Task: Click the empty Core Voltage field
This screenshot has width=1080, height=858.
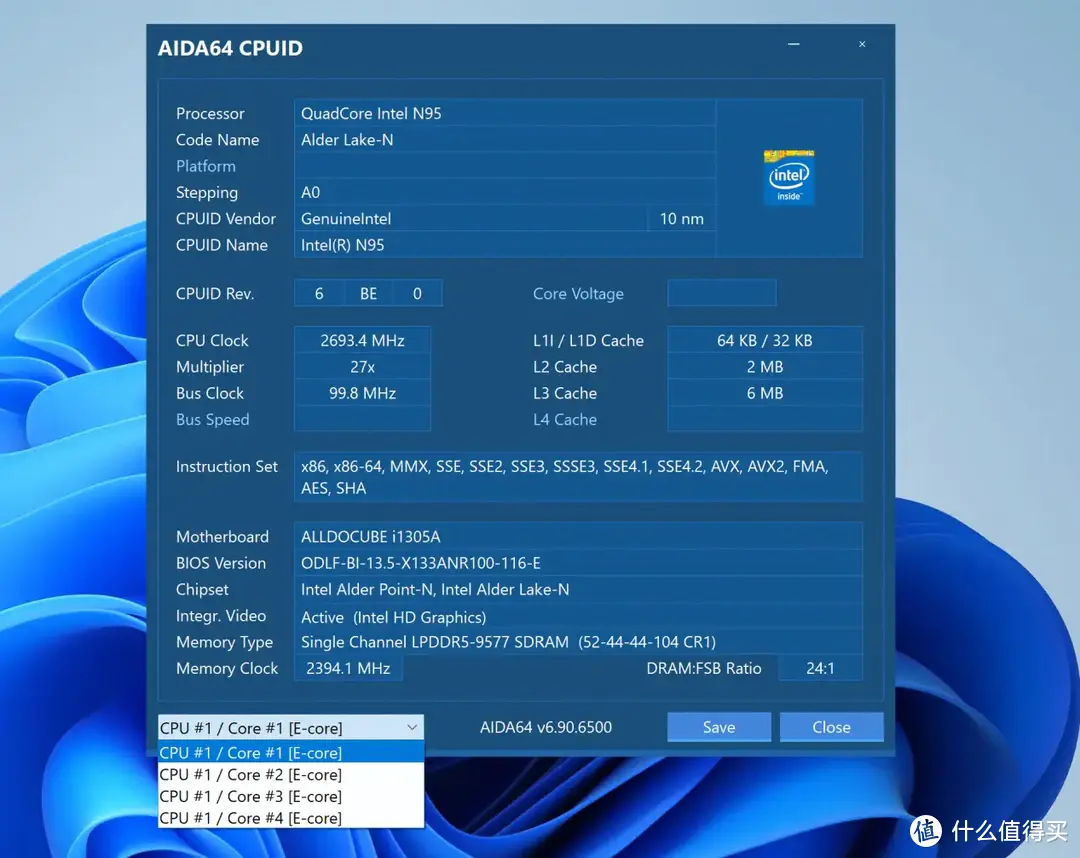Action: click(x=722, y=293)
